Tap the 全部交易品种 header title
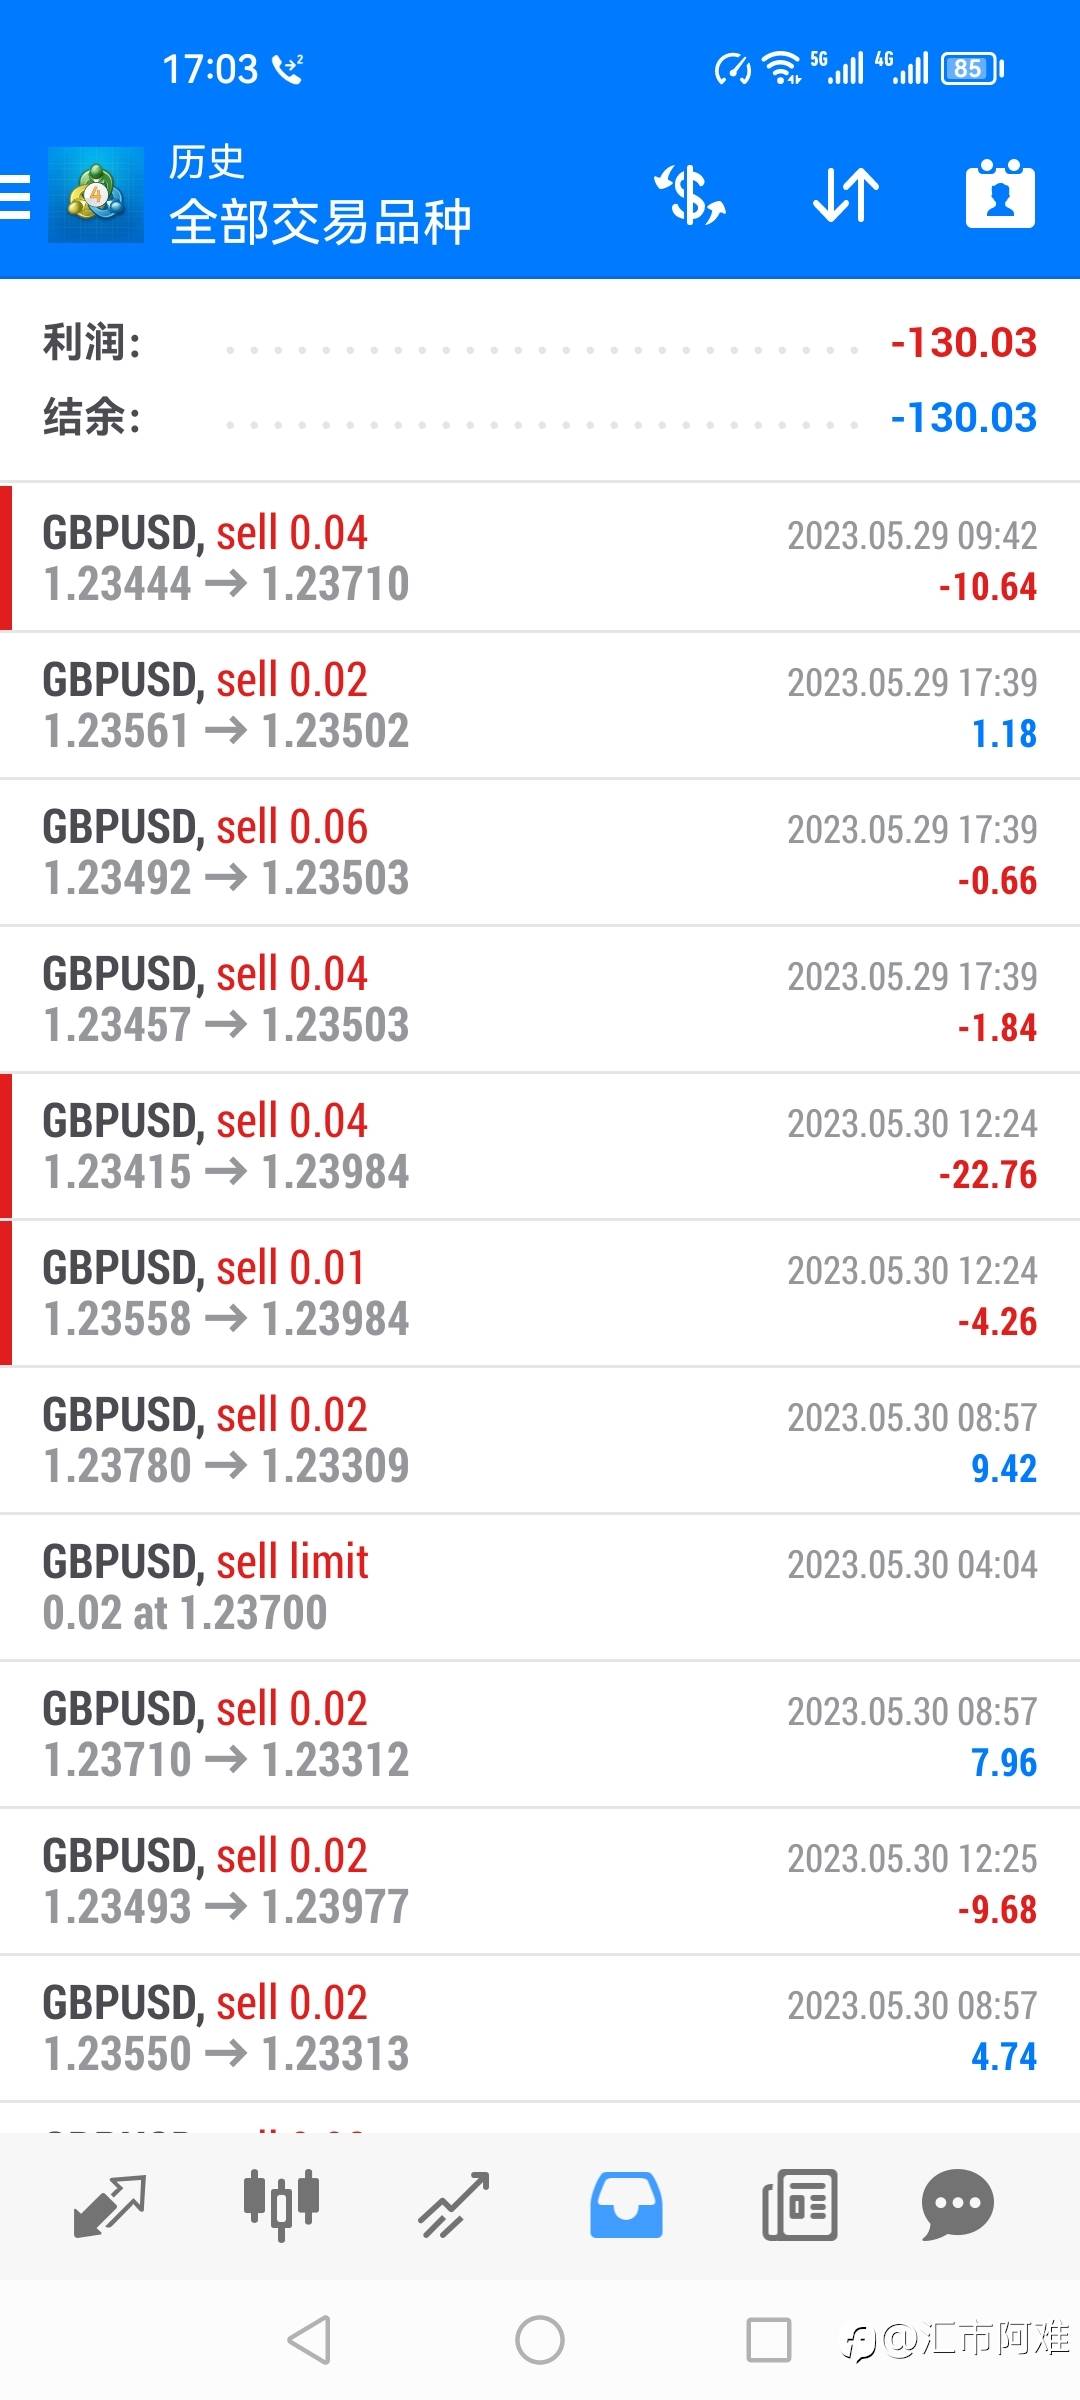The height and width of the screenshot is (2400, 1080). 320,222
